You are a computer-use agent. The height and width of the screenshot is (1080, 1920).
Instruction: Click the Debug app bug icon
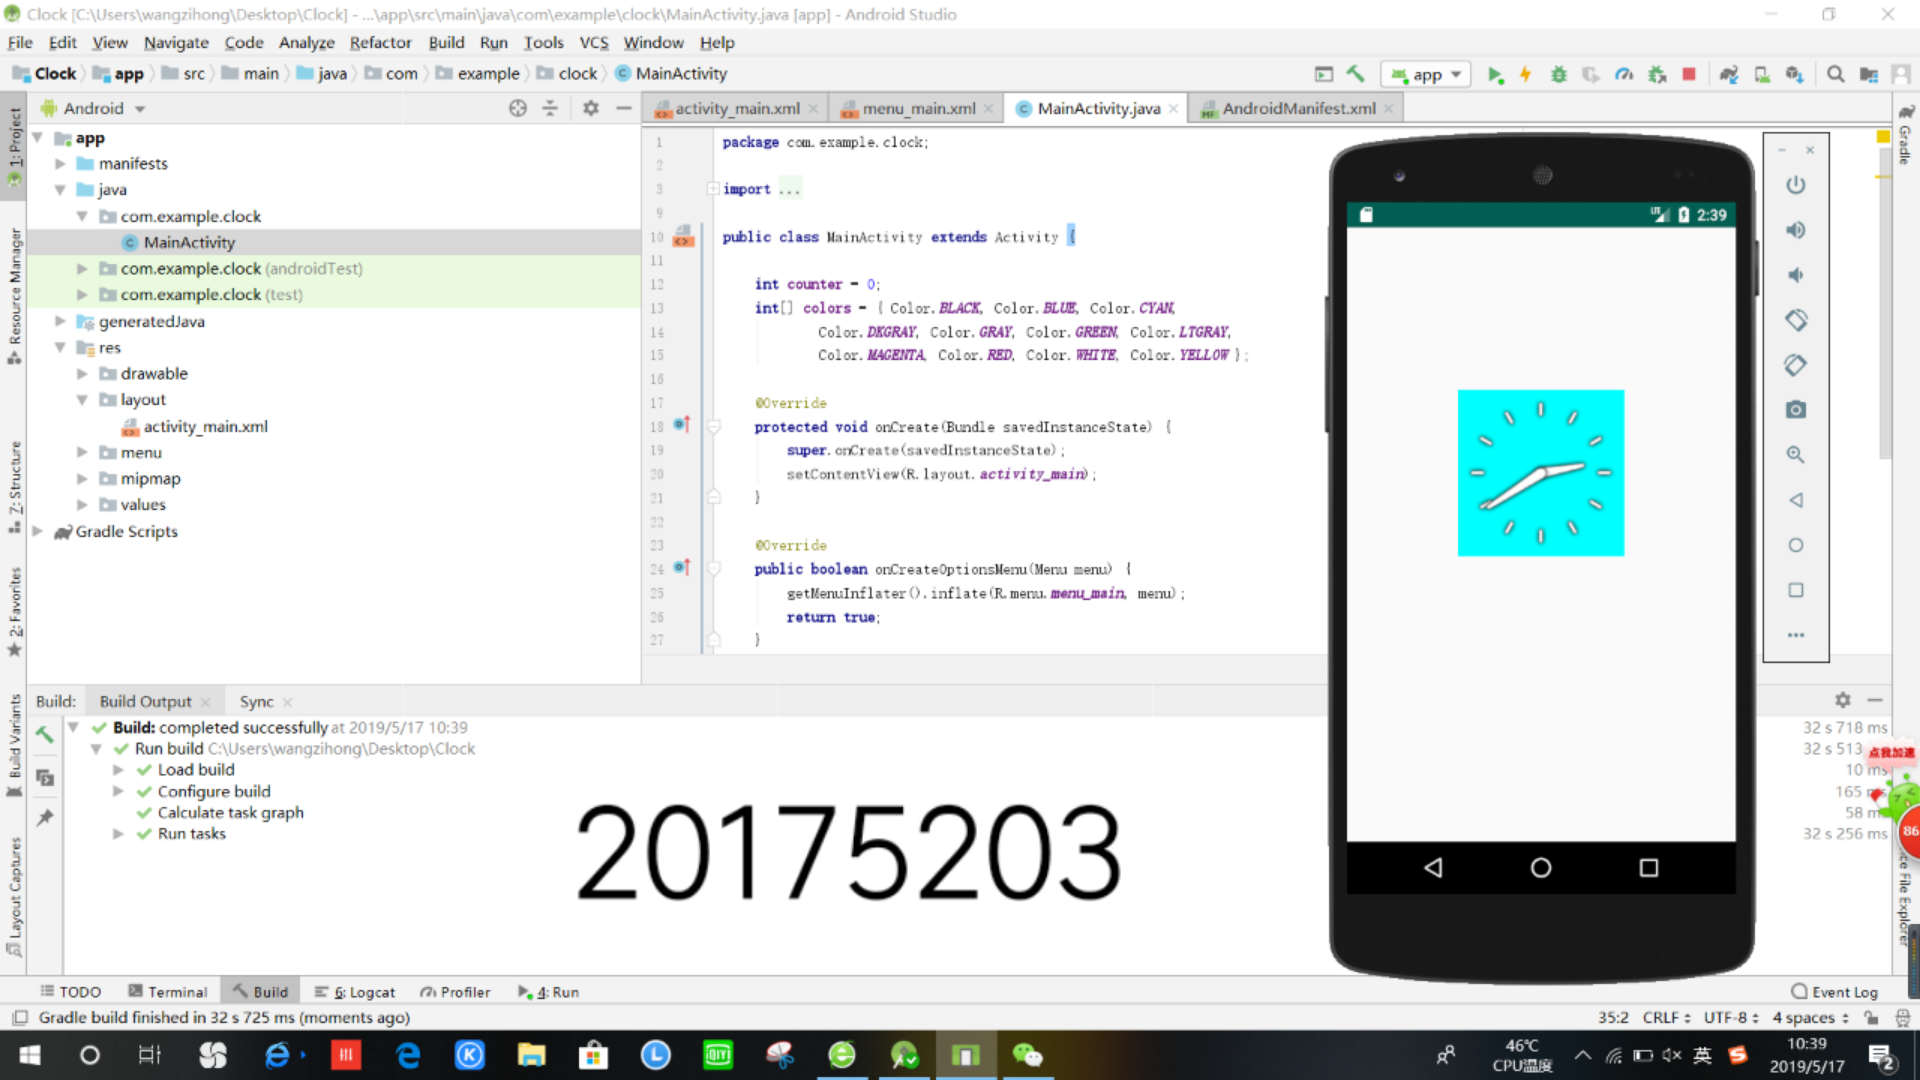click(1558, 74)
